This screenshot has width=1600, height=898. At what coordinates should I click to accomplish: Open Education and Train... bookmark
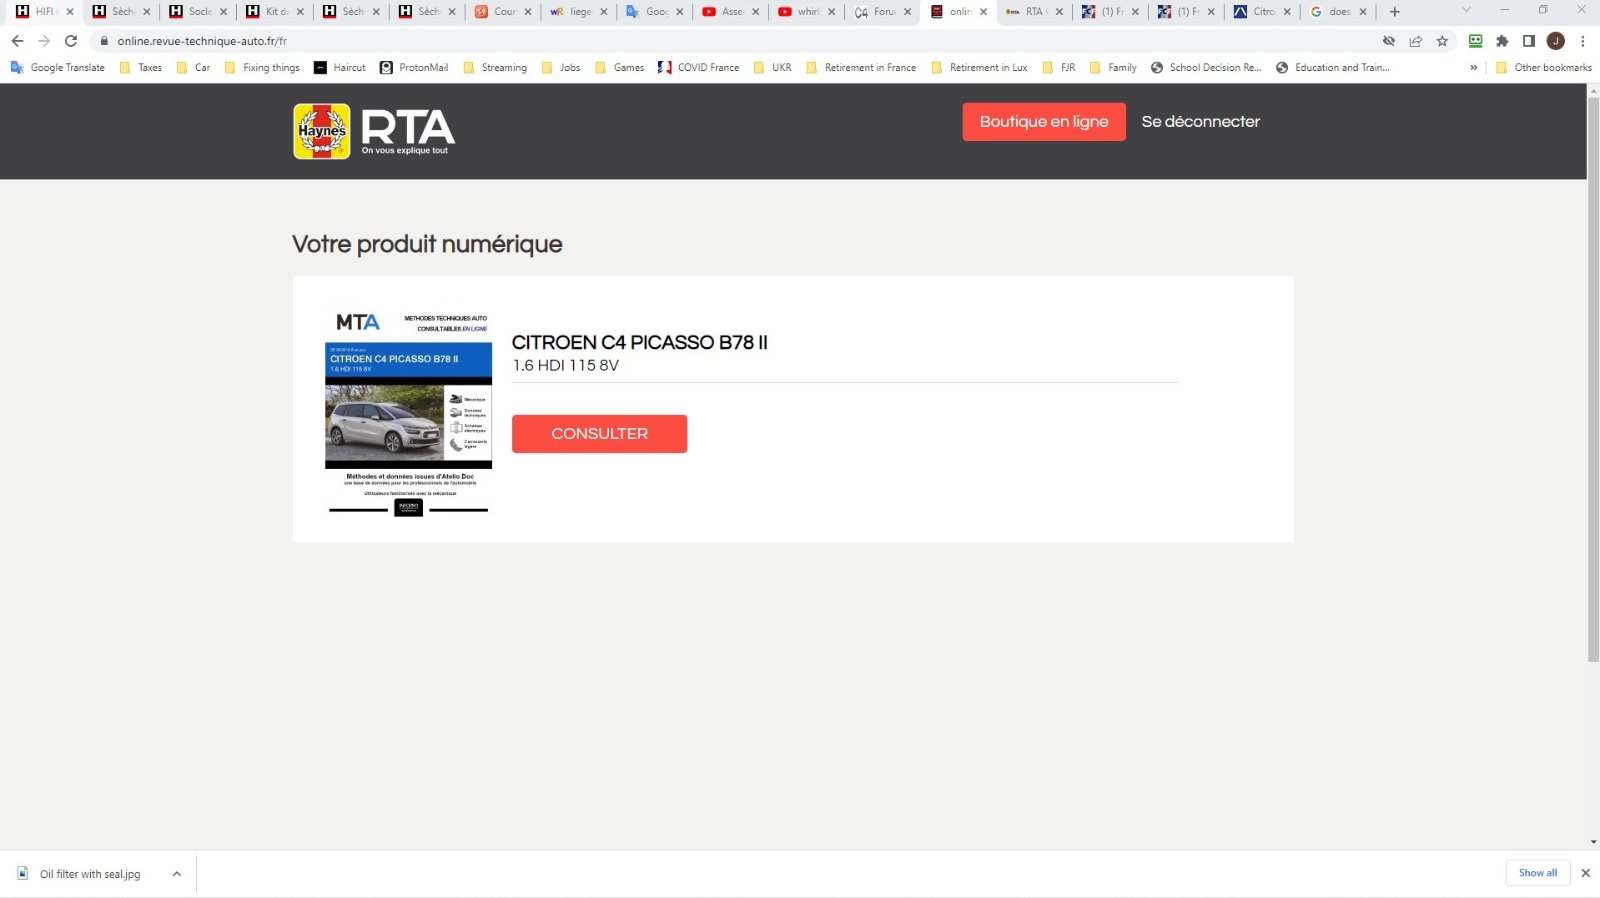(x=1333, y=68)
